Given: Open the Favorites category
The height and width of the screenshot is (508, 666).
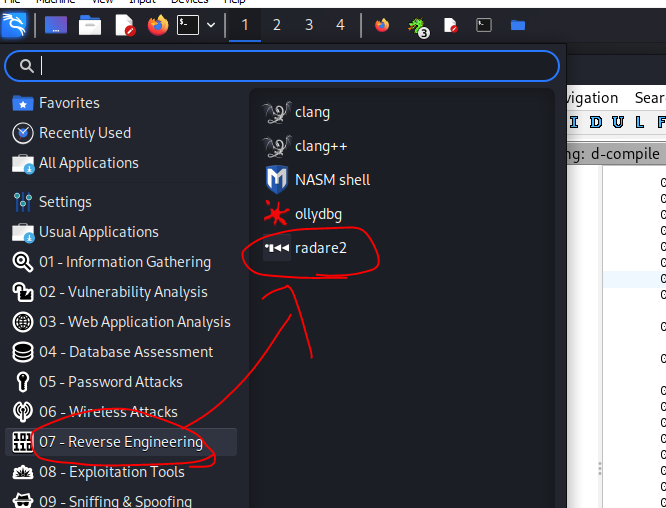Looking at the screenshot, I should pyautogui.click(x=121, y=103).
